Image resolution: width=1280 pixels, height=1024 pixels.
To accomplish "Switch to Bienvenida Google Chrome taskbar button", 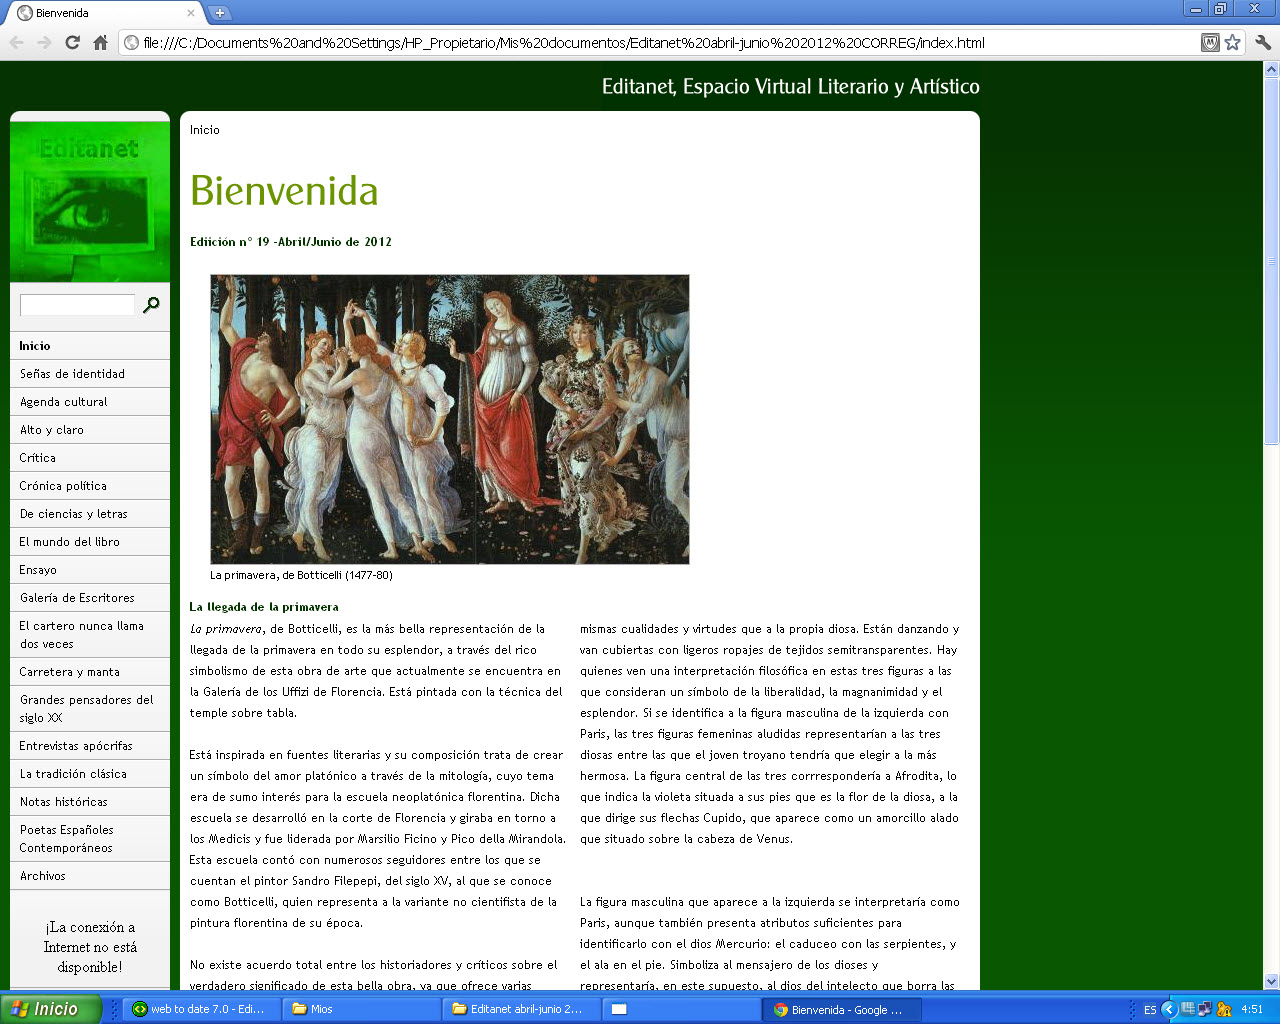I will point(841,1009).
